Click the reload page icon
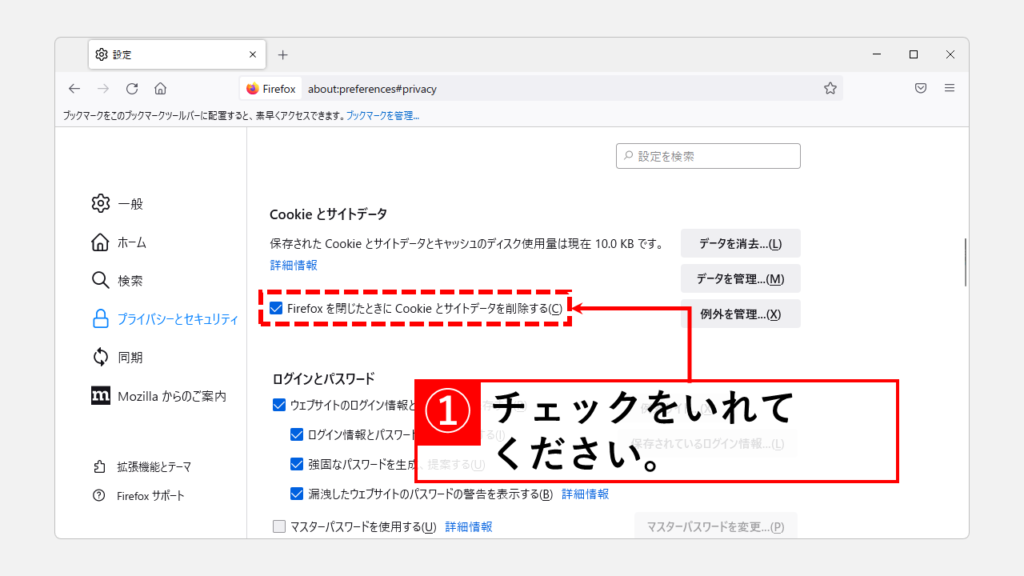 tap(132, 88)
